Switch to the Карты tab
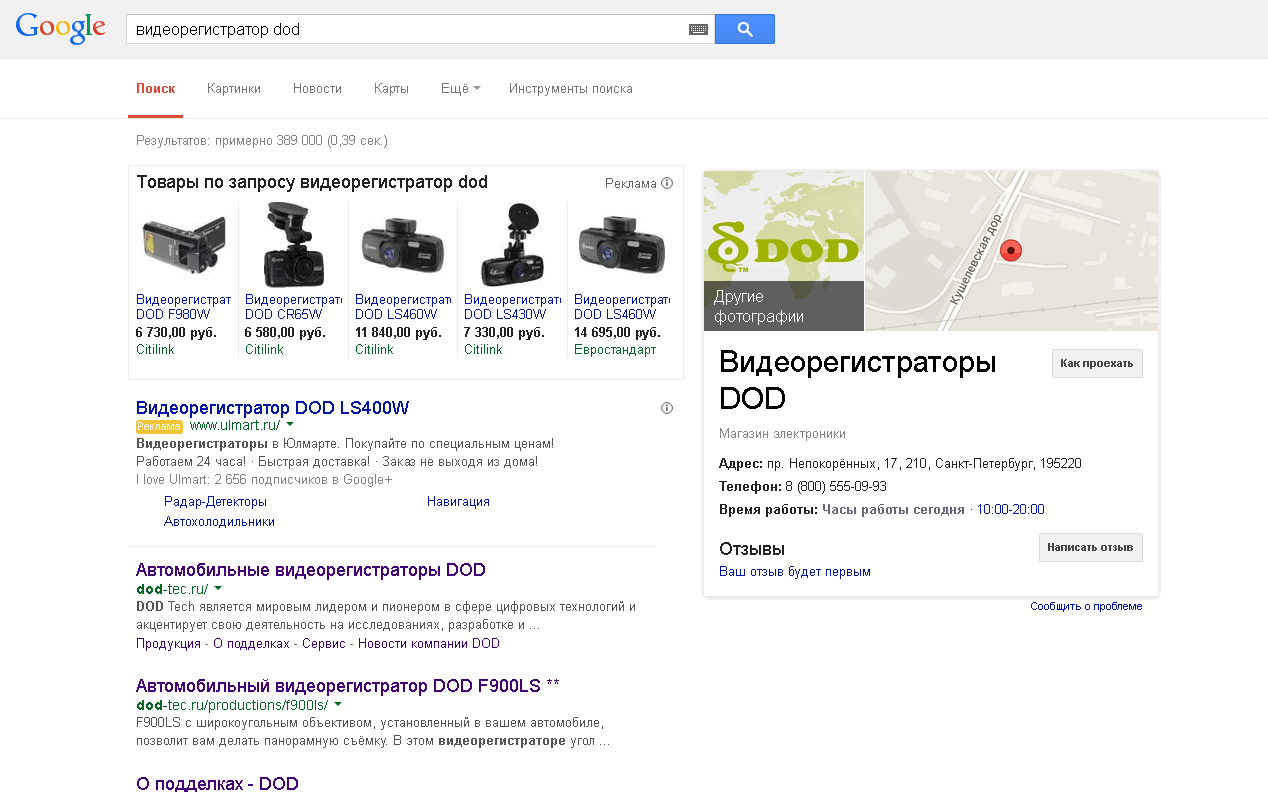Viewport: 1268px width, 792px height. pos(391,88)
